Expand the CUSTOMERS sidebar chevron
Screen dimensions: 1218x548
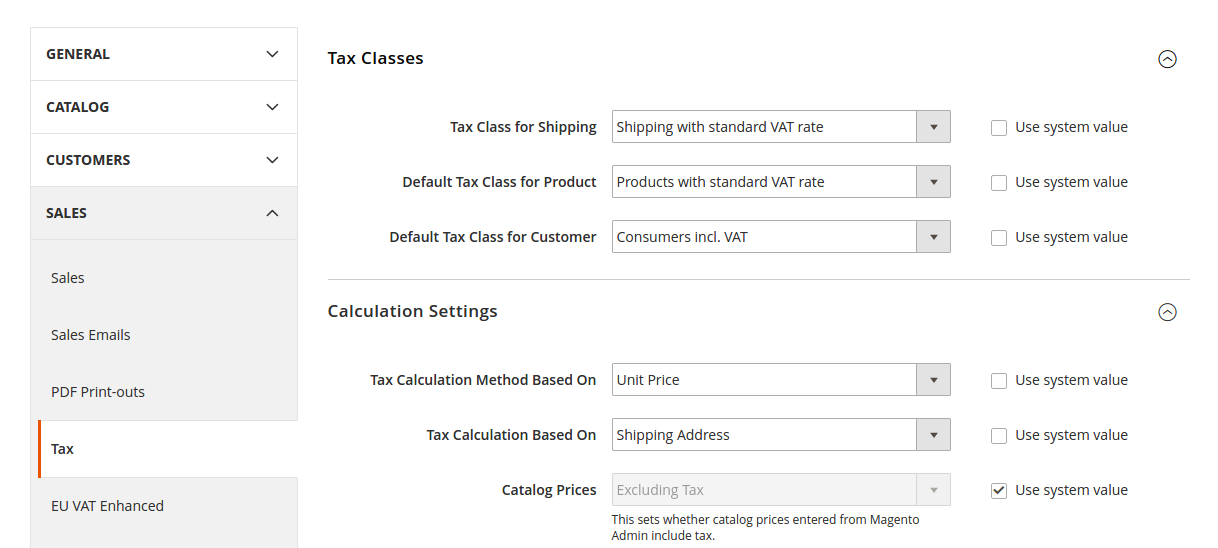[x=272, y=160]
